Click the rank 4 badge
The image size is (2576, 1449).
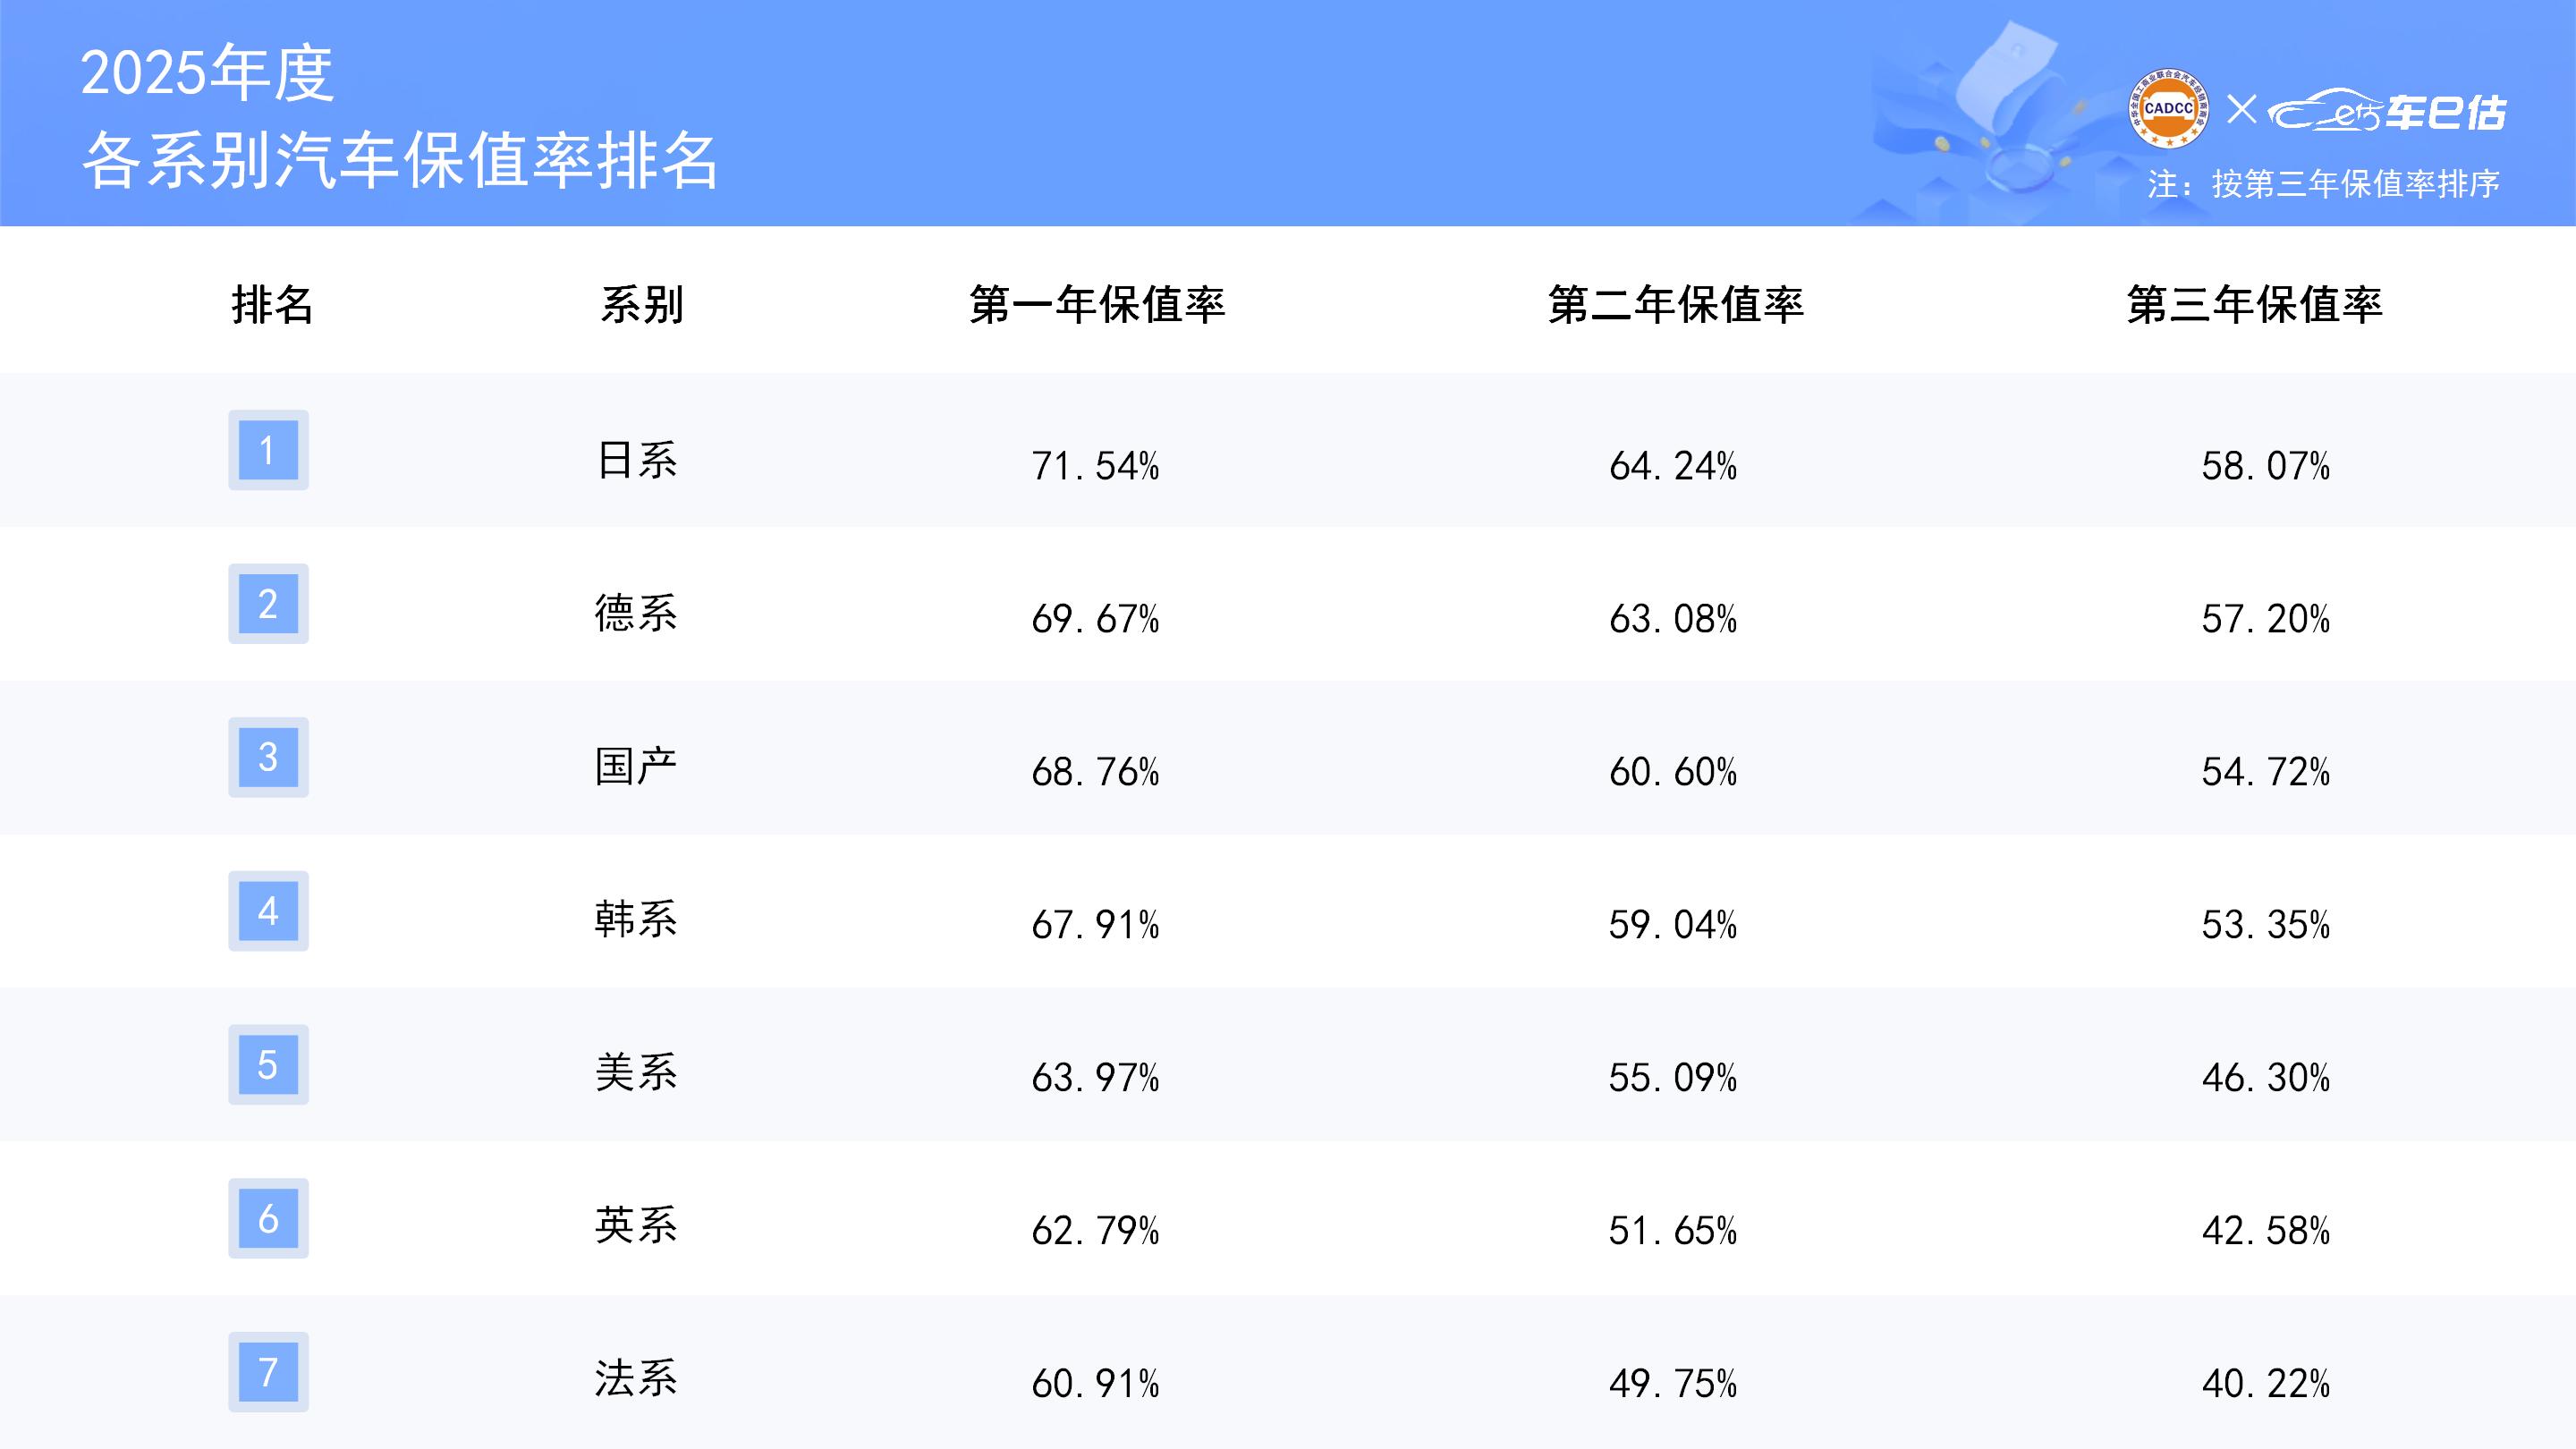click(x=268, y=911)
